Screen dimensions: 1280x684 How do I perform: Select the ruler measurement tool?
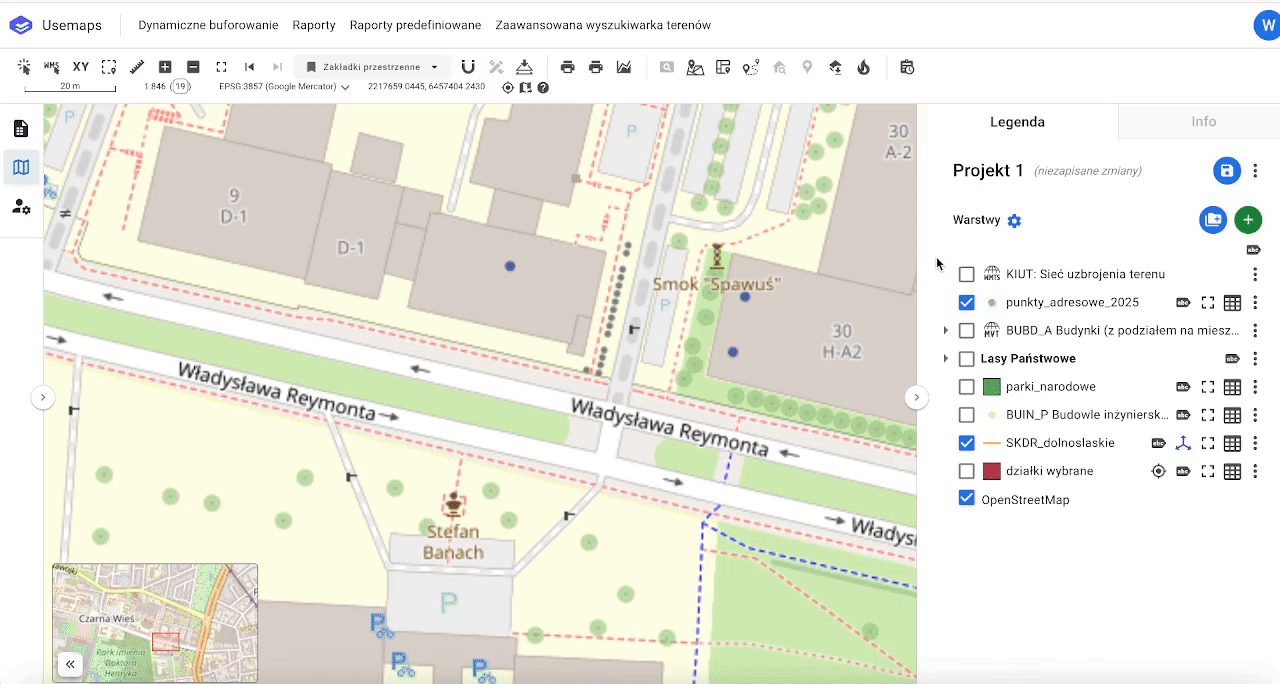click(137, 67)
